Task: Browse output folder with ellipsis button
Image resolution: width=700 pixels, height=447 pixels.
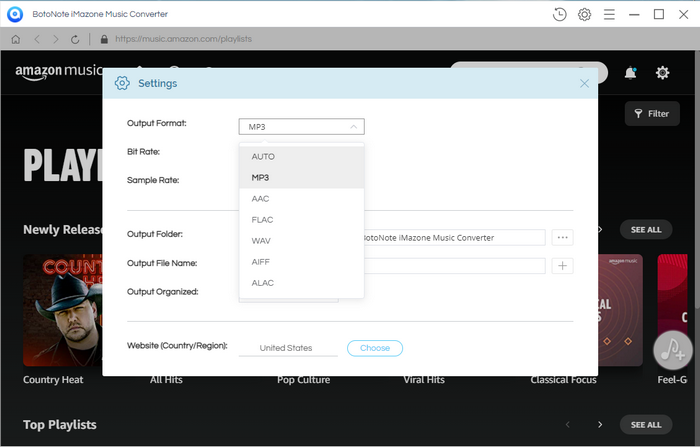Action: 562,238
